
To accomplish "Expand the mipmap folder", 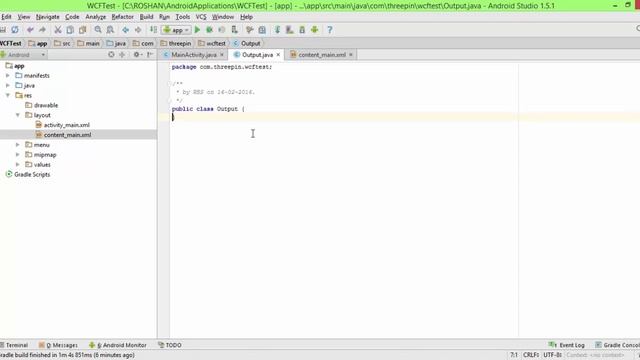I will [18, 155].
